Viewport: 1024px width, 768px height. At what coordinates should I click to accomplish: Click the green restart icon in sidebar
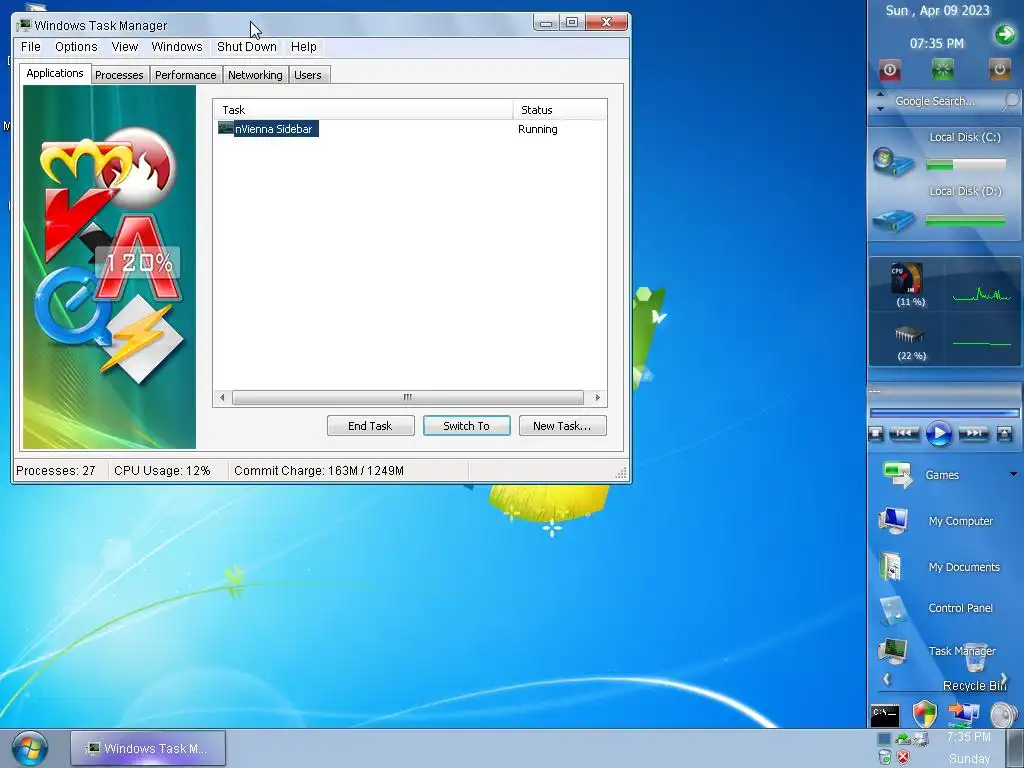coord(942,69)
